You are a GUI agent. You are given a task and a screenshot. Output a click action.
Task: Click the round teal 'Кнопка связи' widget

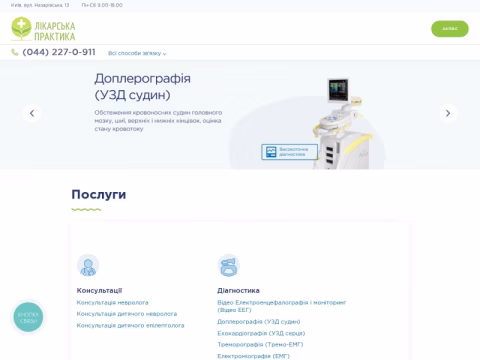coord(28,317)
